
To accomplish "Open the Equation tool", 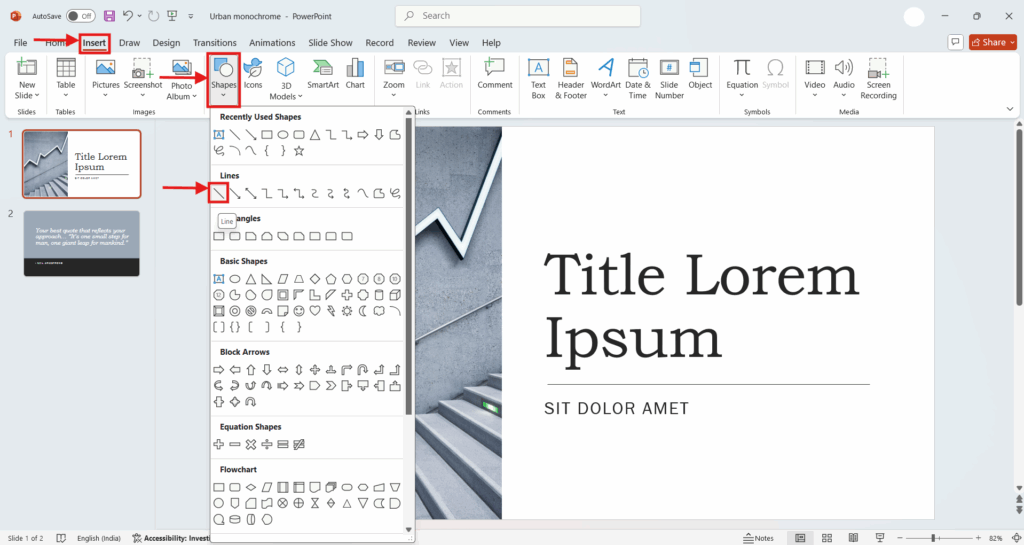I will click(x=742, y=74).
